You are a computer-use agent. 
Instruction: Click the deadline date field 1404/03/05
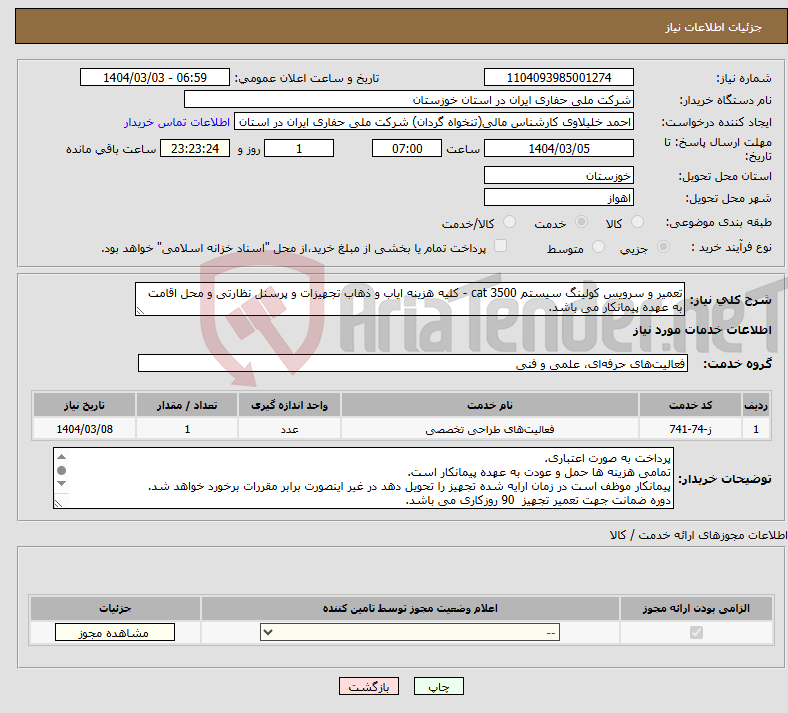coord(558,148)
